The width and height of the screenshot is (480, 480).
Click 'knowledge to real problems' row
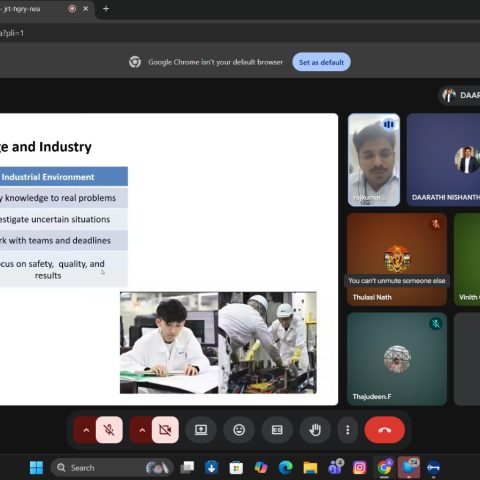tap(64, 198)
